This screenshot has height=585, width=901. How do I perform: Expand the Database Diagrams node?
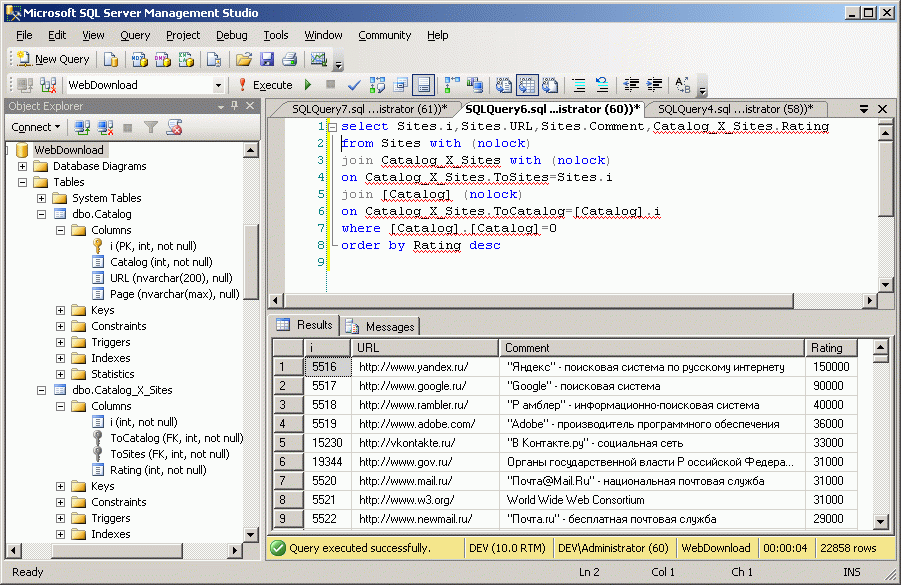[x=22, y=166]
